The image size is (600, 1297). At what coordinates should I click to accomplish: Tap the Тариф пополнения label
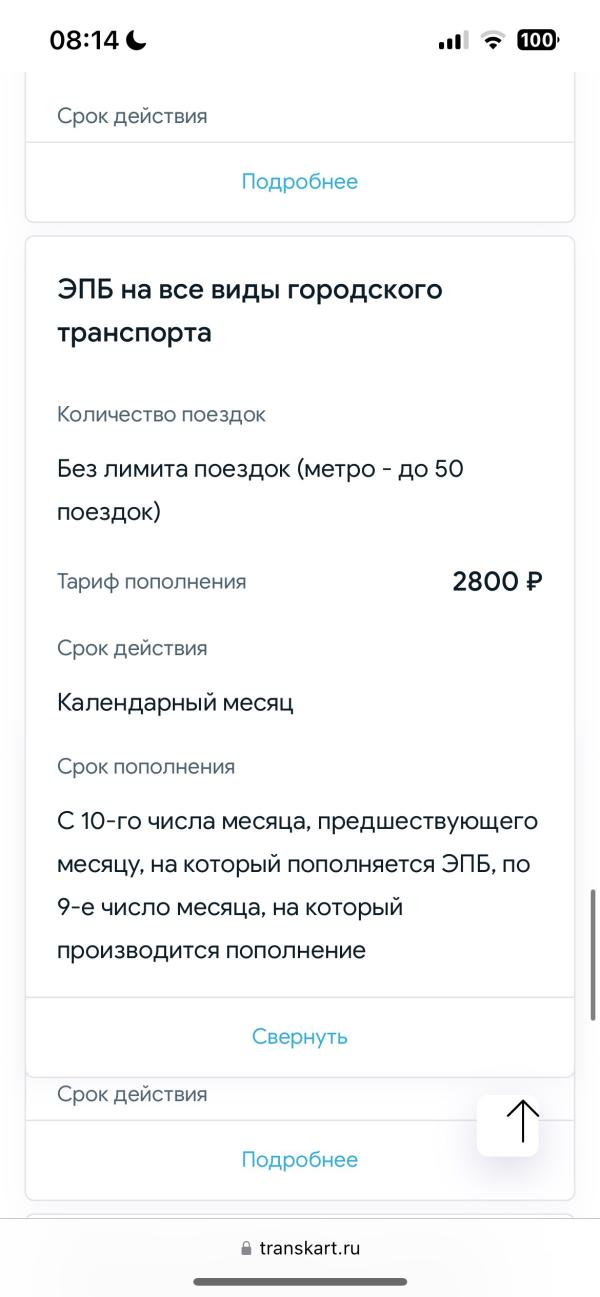151,581
